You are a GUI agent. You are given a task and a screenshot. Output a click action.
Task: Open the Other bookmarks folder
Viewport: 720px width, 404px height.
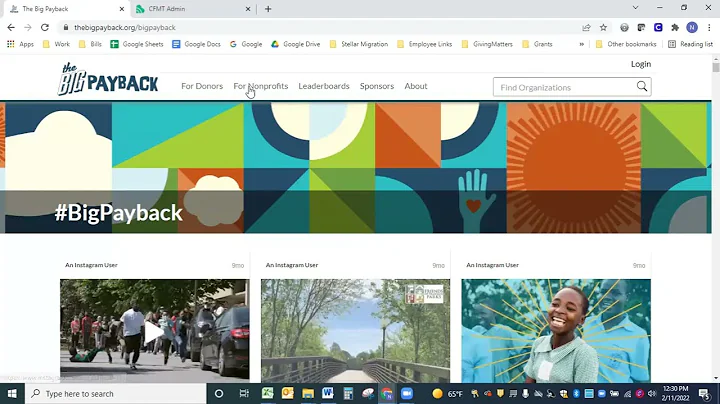[626, 44]
